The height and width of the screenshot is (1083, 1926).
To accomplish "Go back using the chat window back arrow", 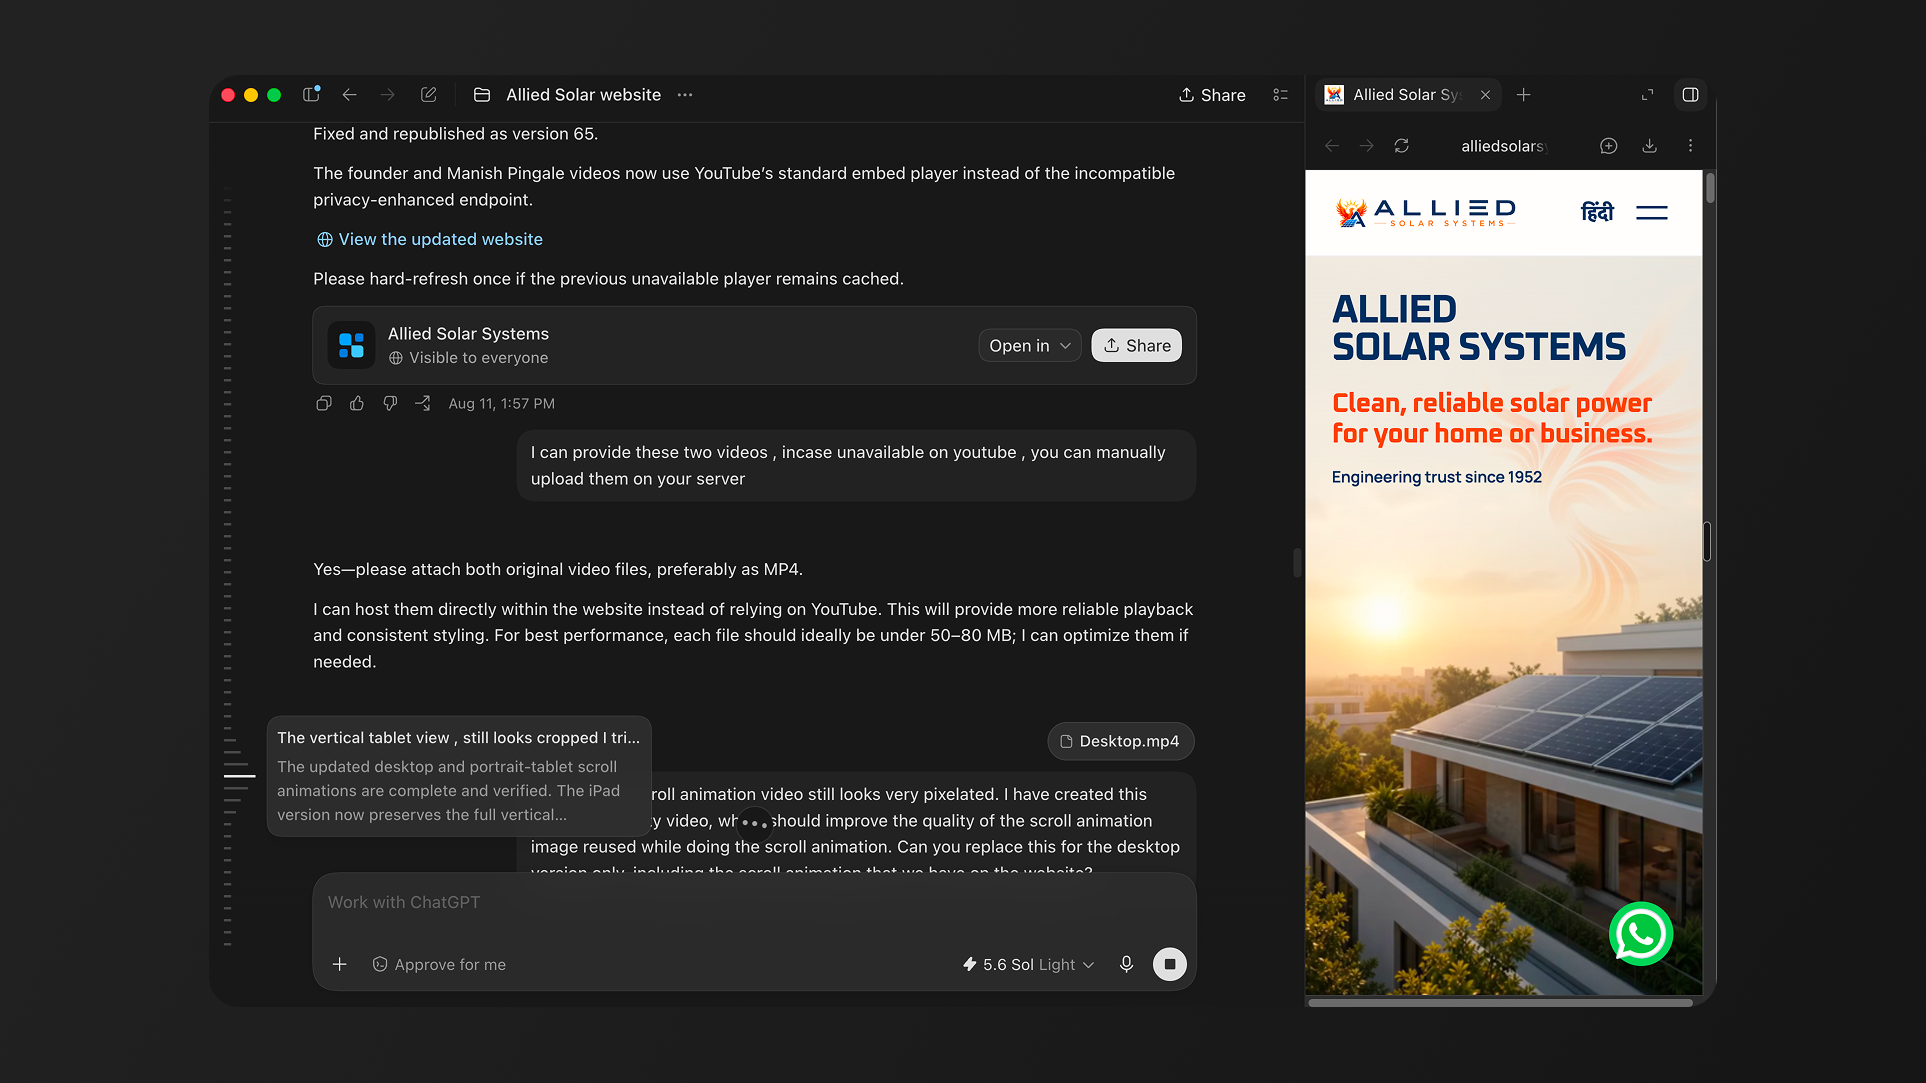I will [349, 94].
